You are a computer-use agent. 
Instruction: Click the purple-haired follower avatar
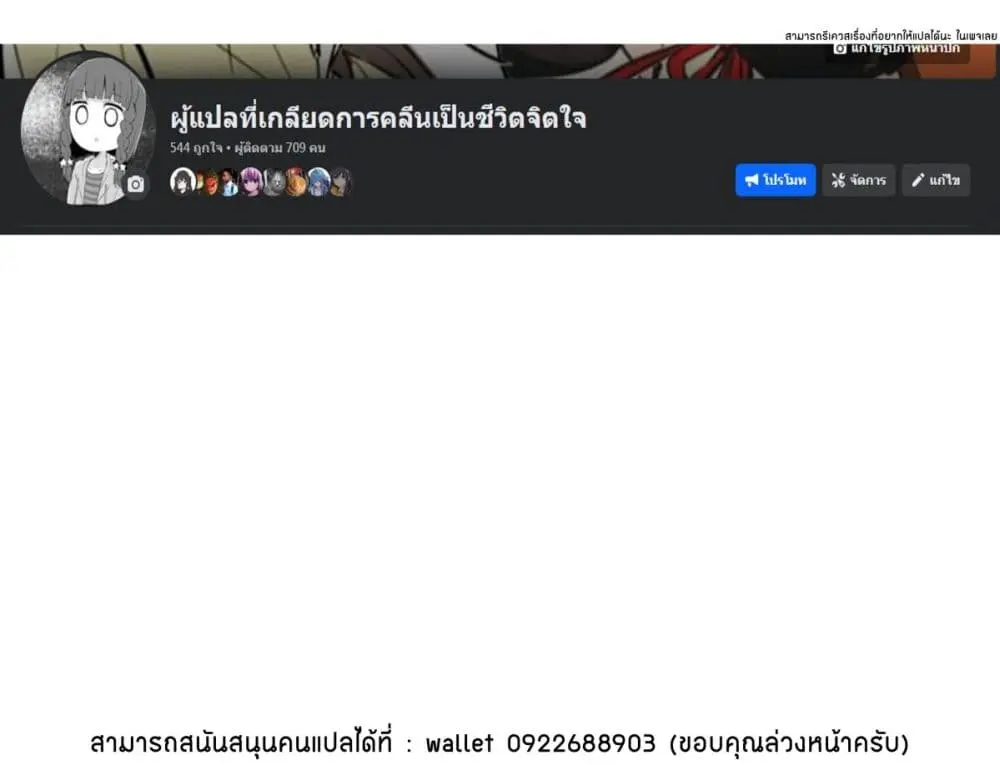click(x=251, y=182)
